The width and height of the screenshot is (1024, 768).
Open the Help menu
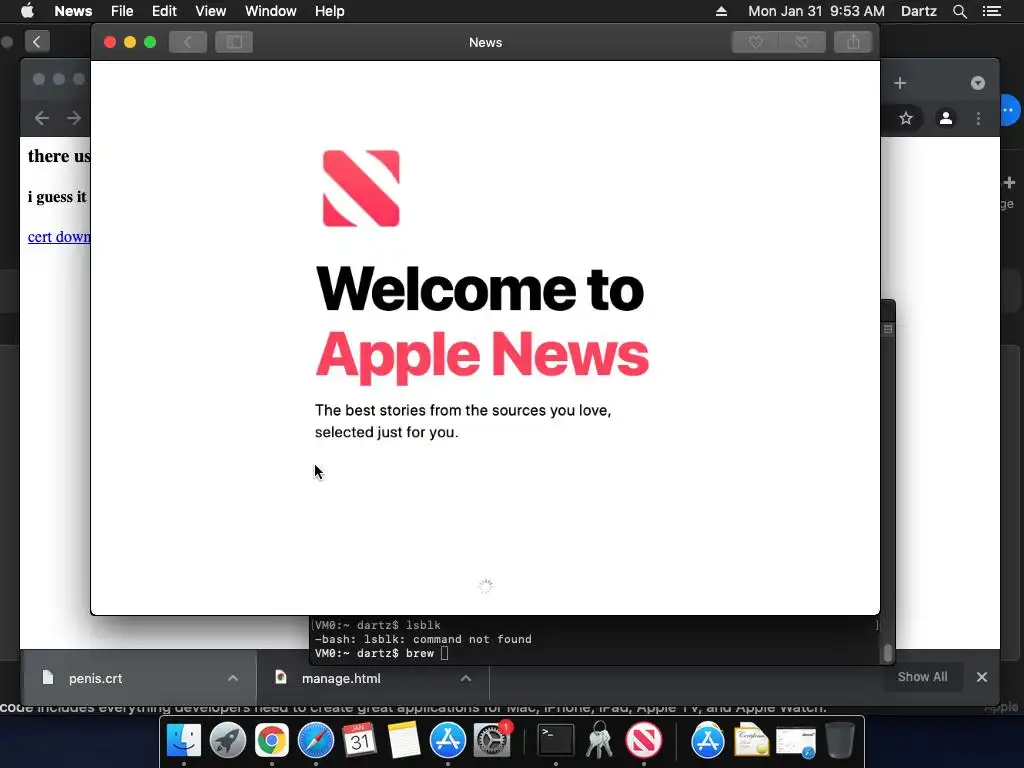tap(329, 11)
